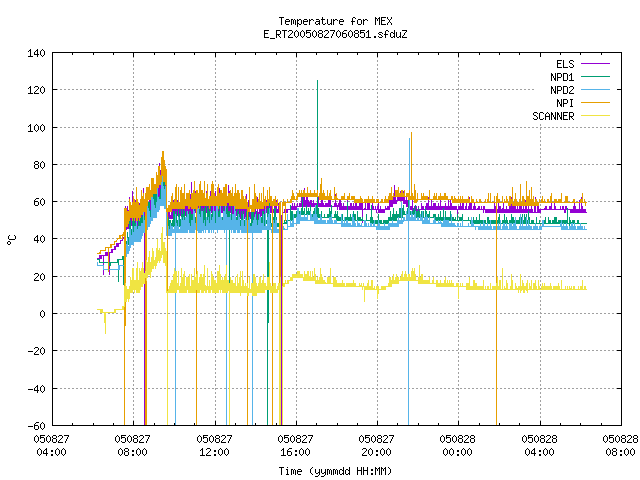This screenshot has width=640, height=480.
Task: Click the y-axis value -60
Action: coord(36,426)
